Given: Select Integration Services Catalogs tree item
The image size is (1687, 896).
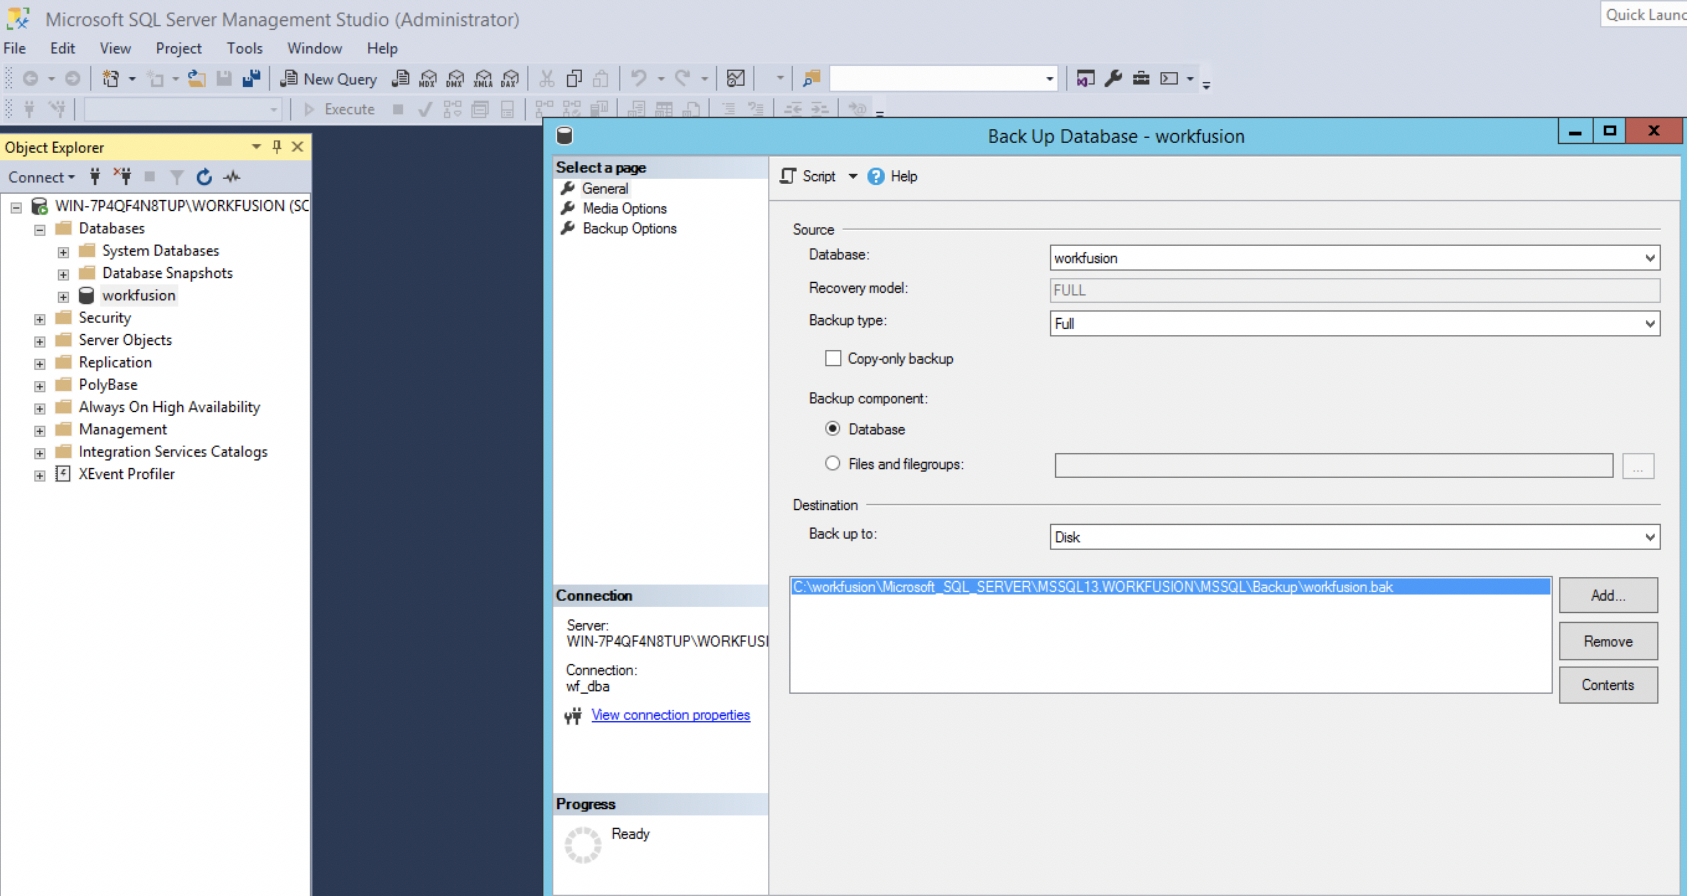Looking at the screenshot, I should click(x=173, y=452).
